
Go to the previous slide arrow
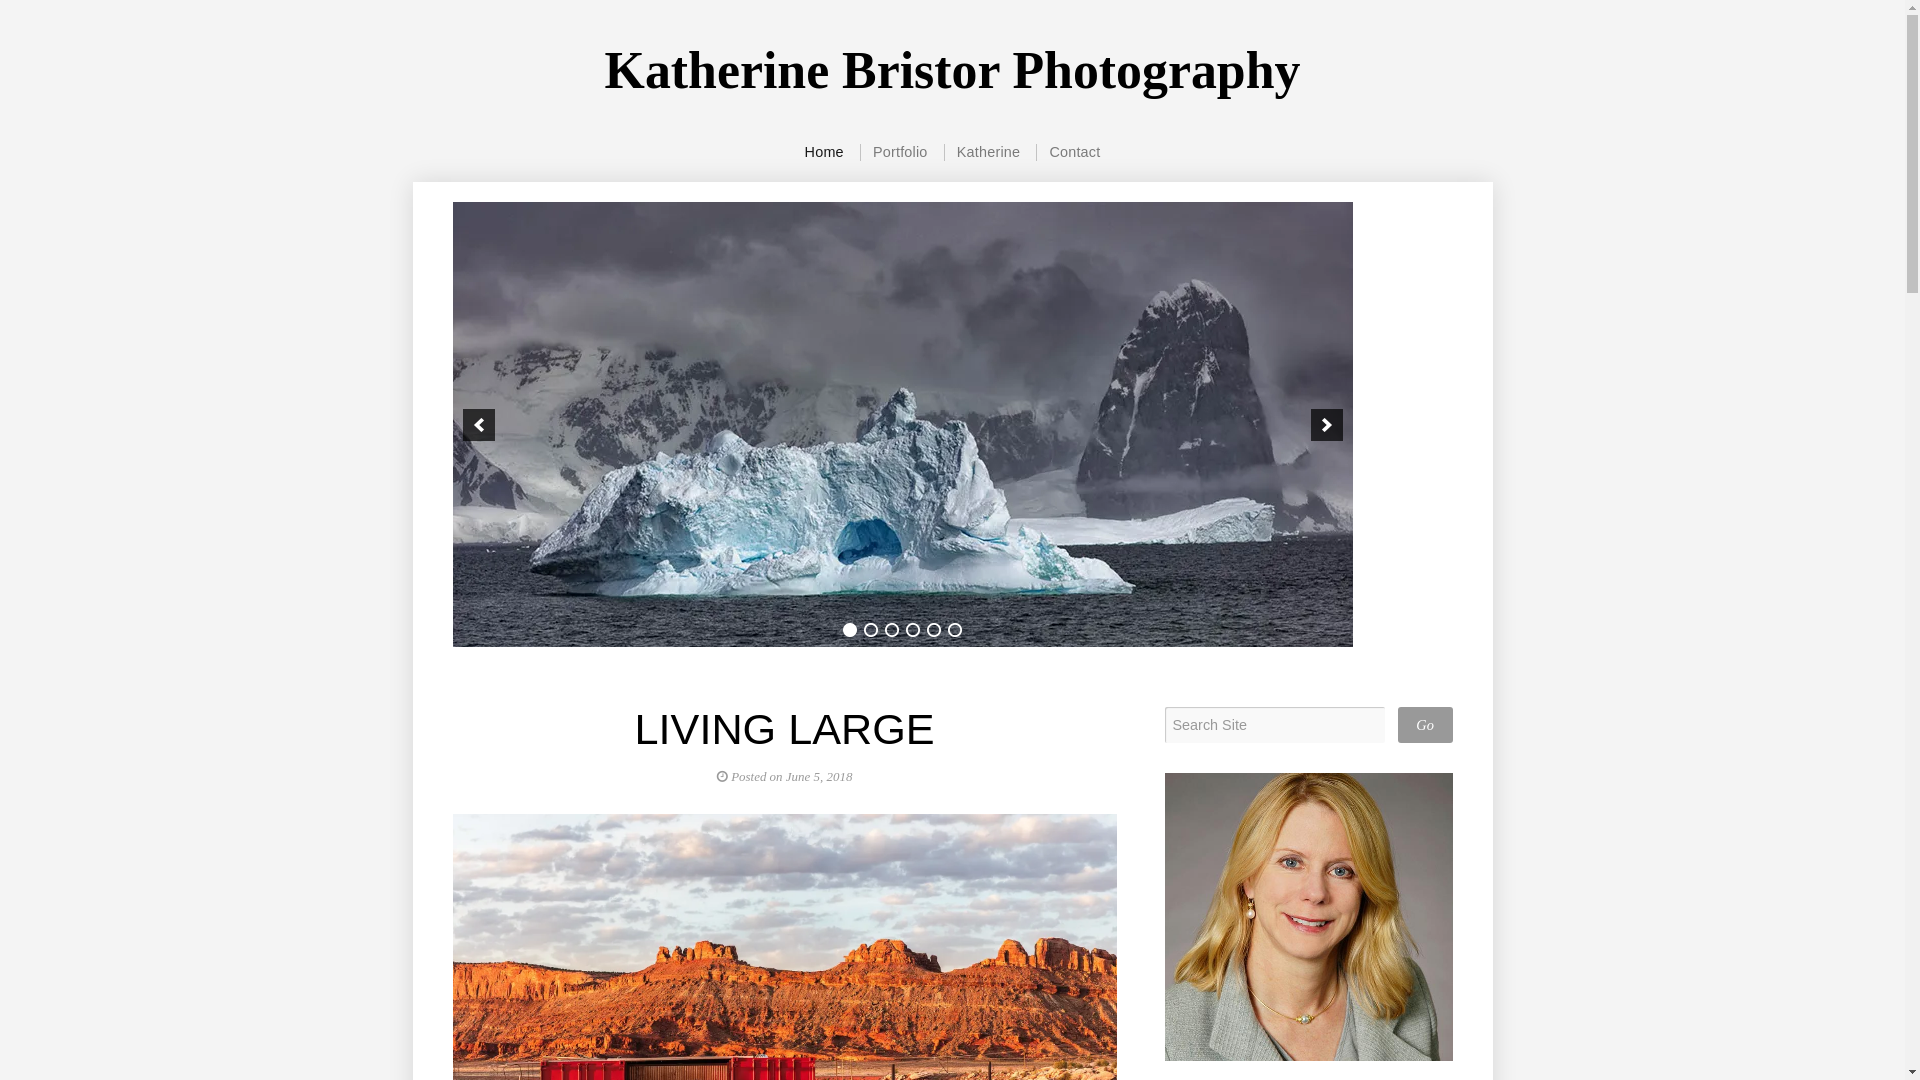tap(478, 425)
